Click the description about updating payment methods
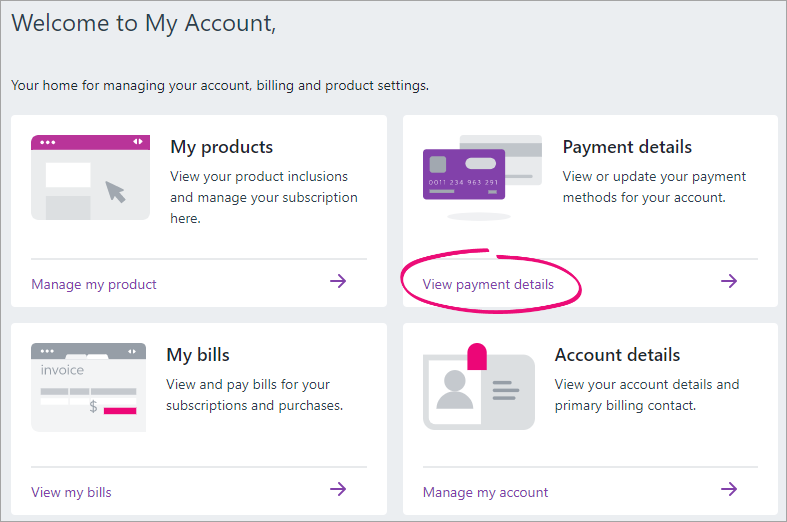 pyautogui.click(x=654, y=187)
